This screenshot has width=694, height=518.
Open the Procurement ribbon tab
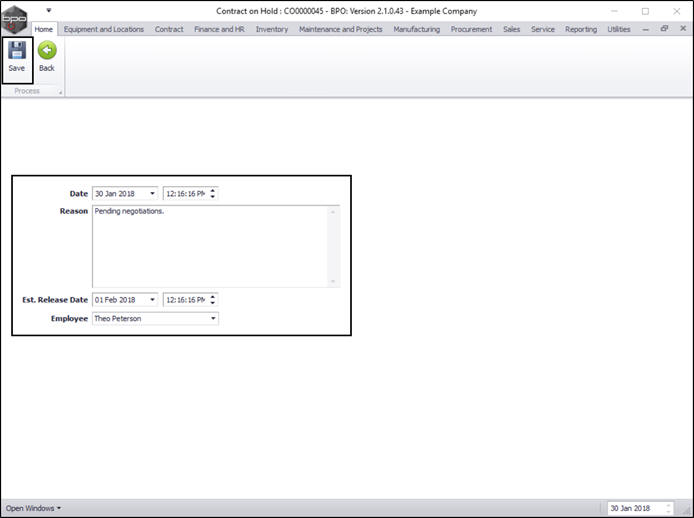coord(471,29)
